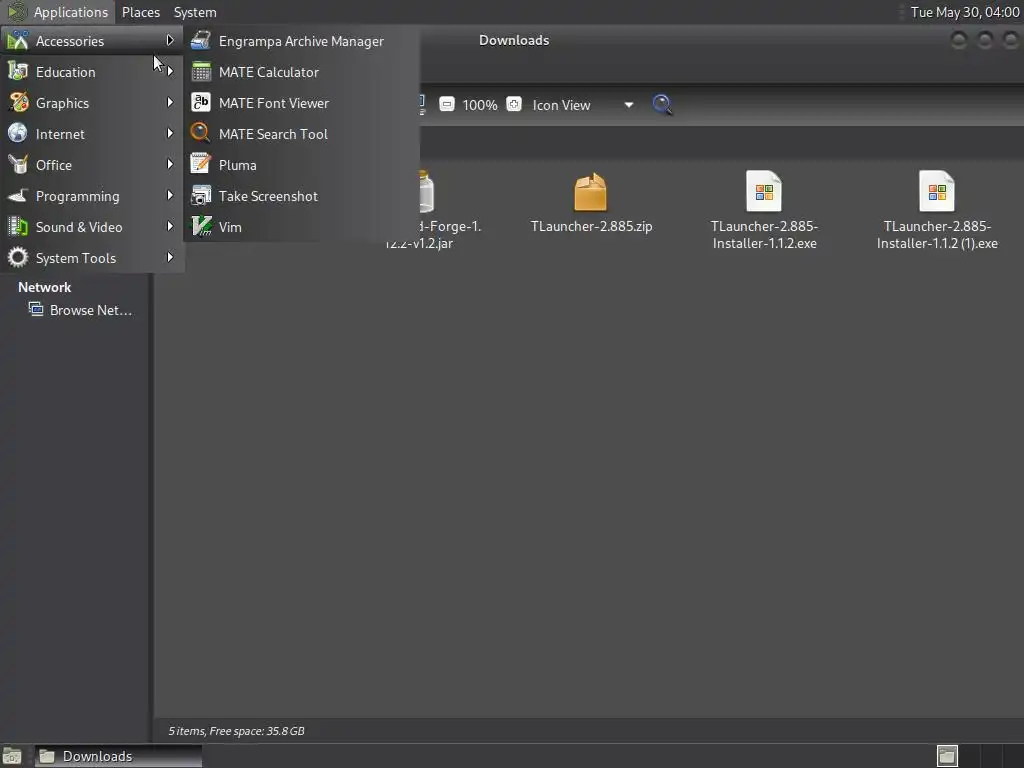Image resolution: width=1024 pixels, height=768 pixels.
Task: Click the MATE Font Viewer icon
Action: point(200,103)
